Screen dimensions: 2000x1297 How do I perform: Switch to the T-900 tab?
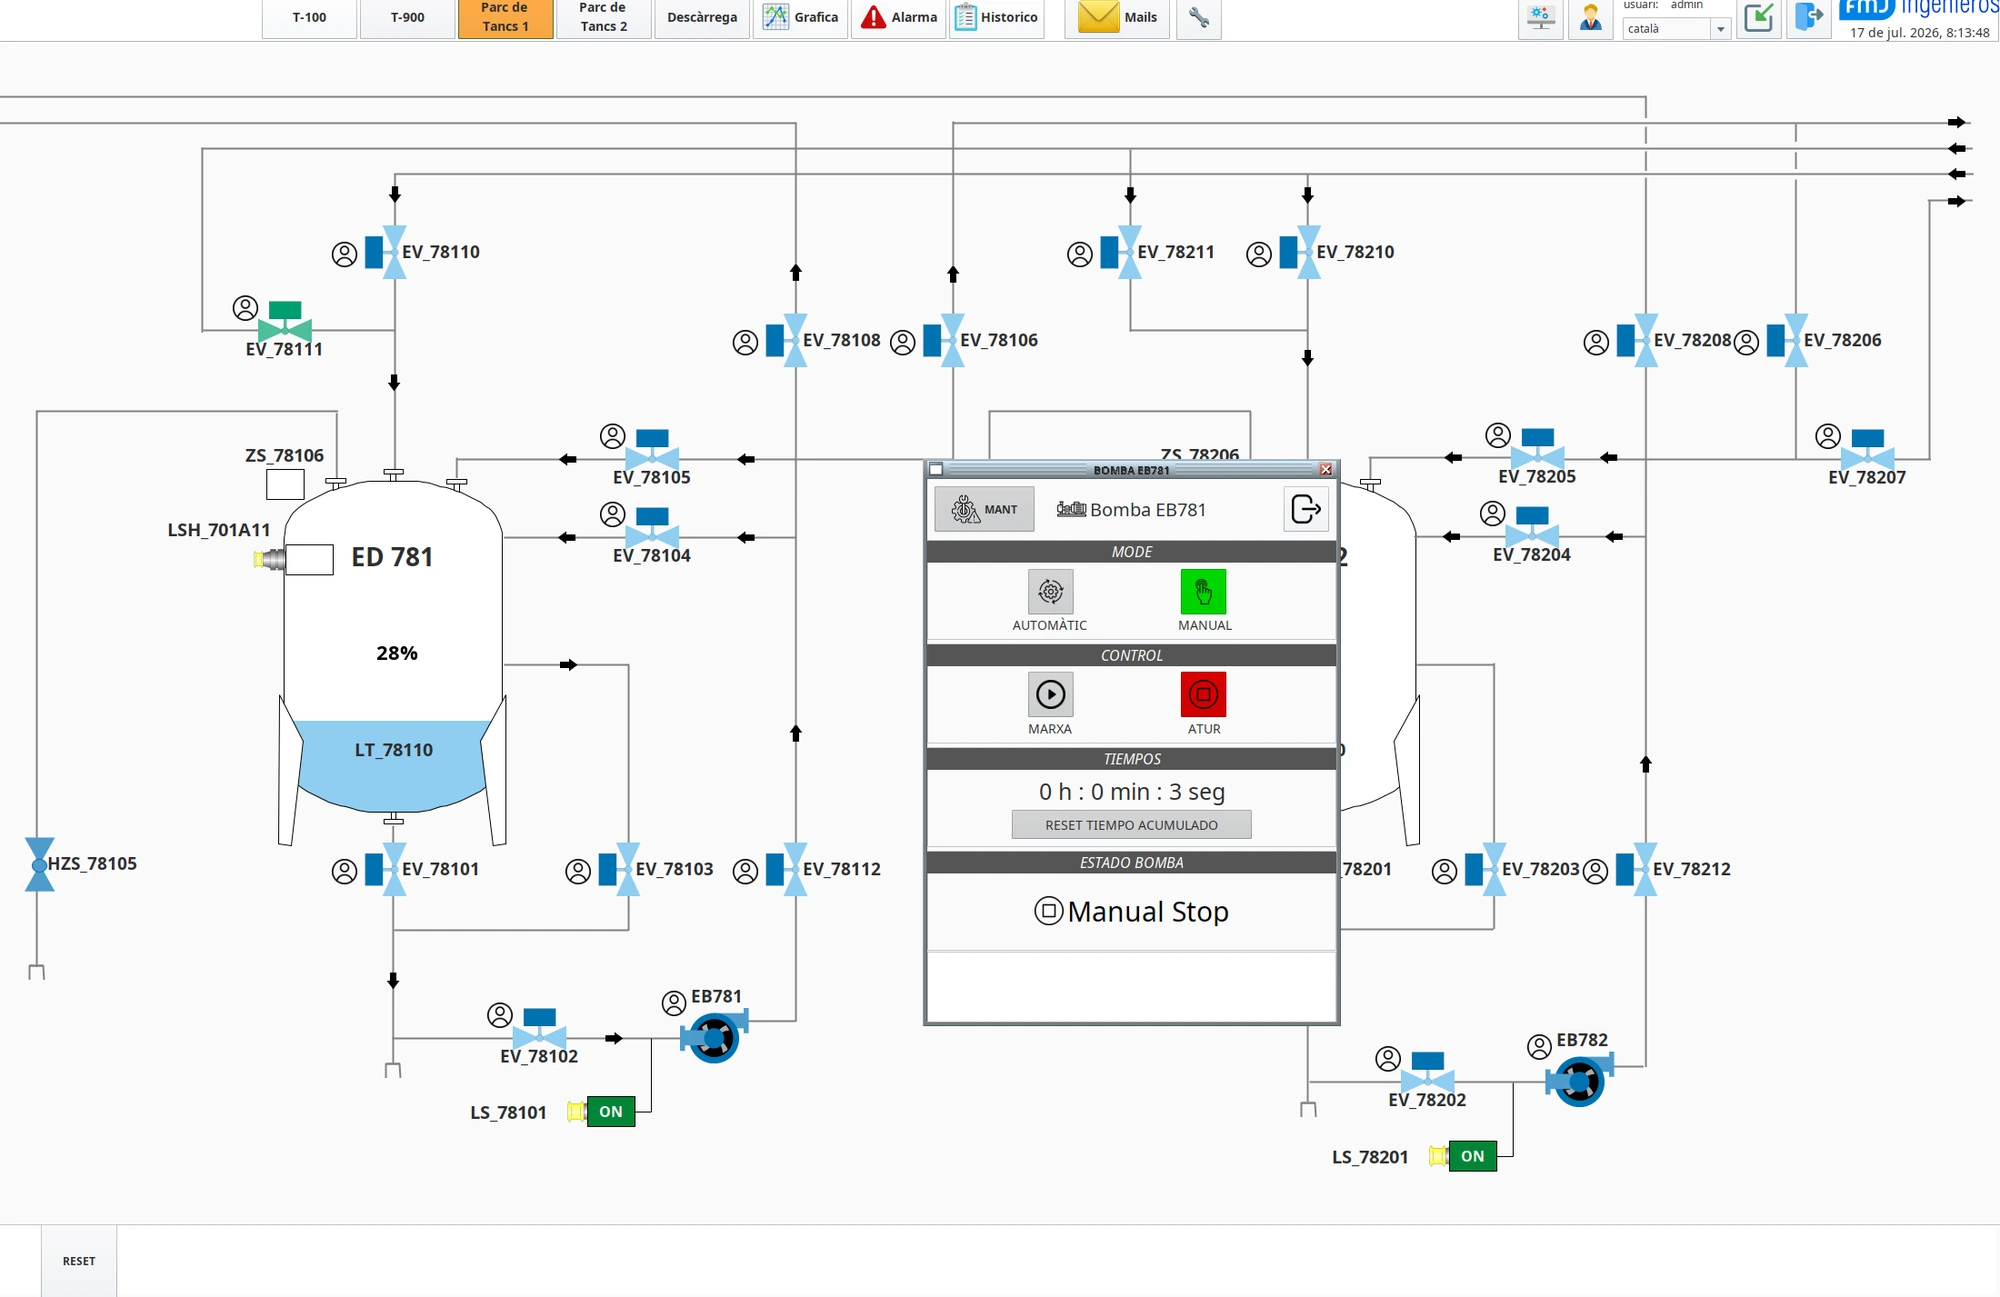(407, 17)
